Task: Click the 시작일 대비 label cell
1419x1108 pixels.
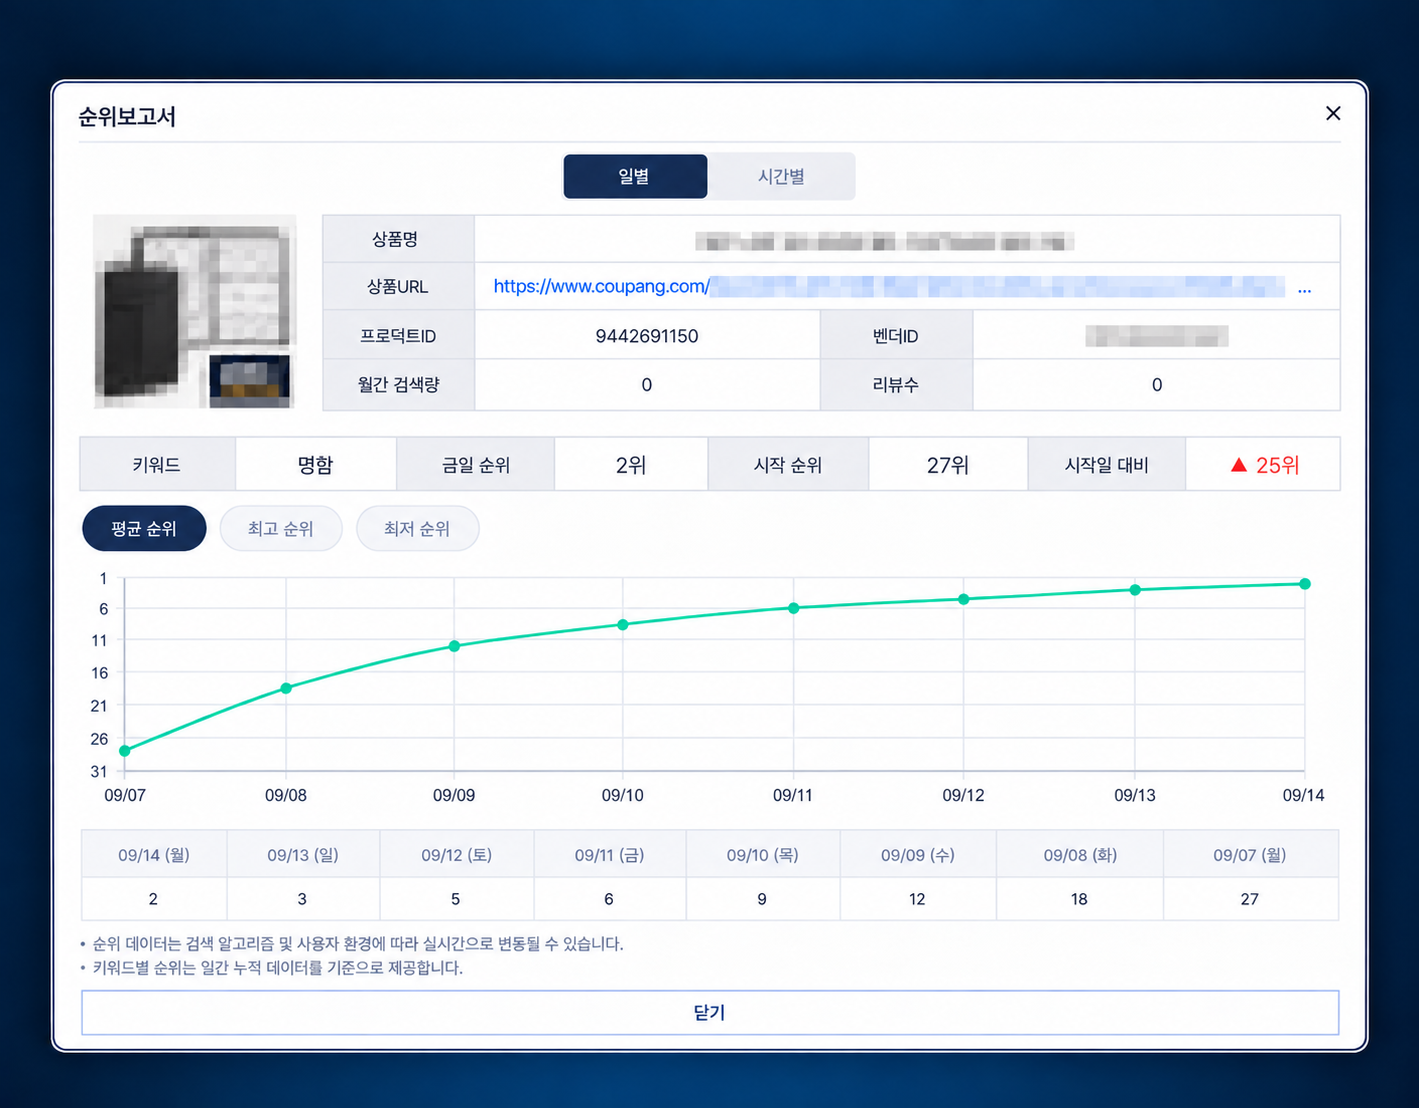Action: [x=1107, y=465]
